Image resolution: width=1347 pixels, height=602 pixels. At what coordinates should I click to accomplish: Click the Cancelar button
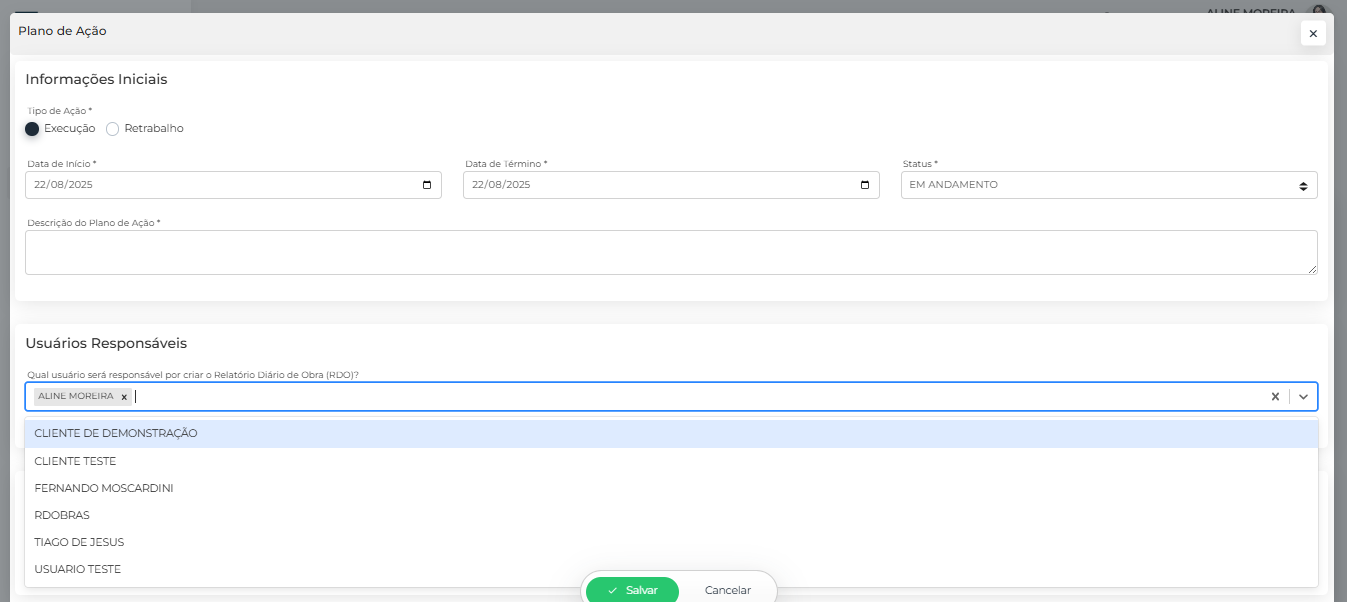[727, 590]
